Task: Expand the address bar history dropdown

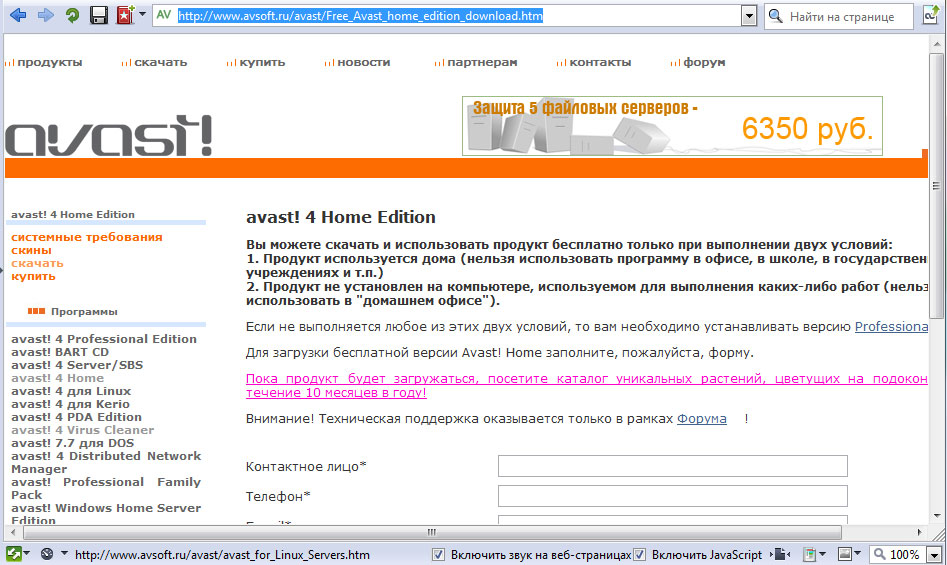Action: tap(748, 16)
